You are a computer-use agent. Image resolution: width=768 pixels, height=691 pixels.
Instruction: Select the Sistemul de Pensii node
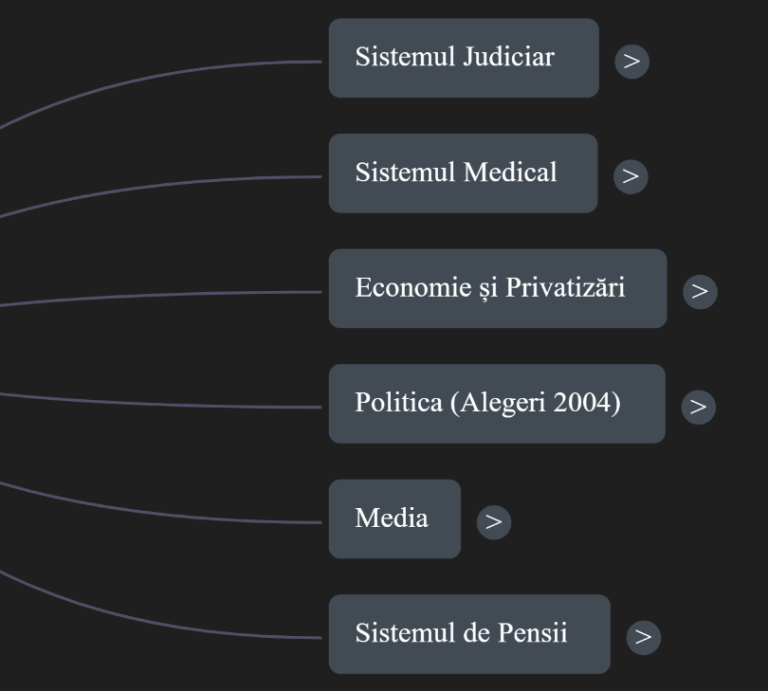[x=469, y=634]
